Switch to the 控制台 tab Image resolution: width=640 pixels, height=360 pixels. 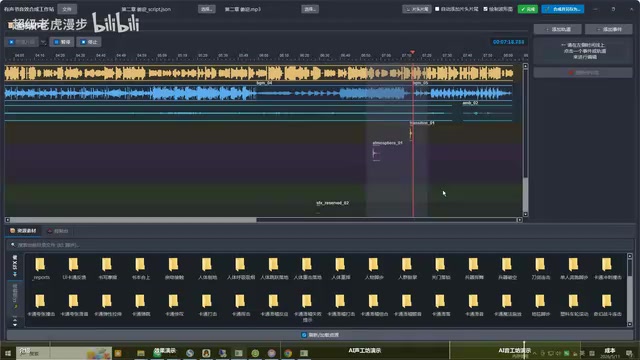pyautogui.click(x=58, y=231)
